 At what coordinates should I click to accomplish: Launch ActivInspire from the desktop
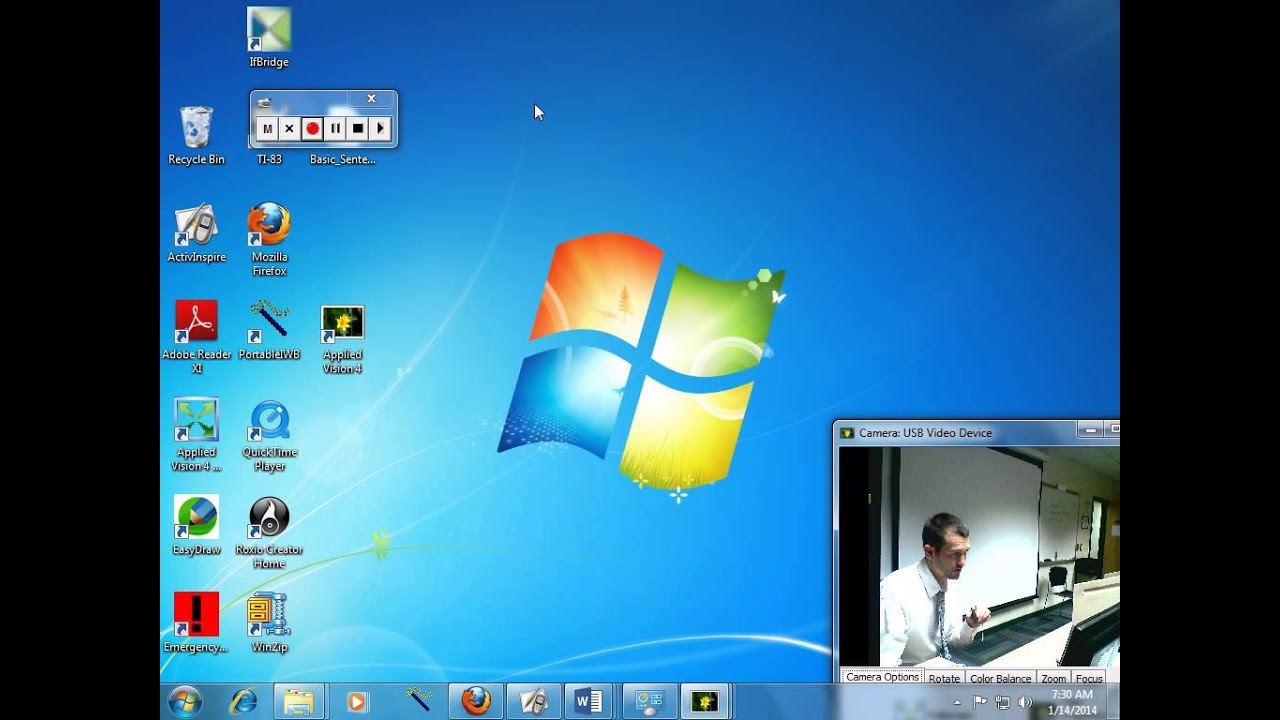196,233
